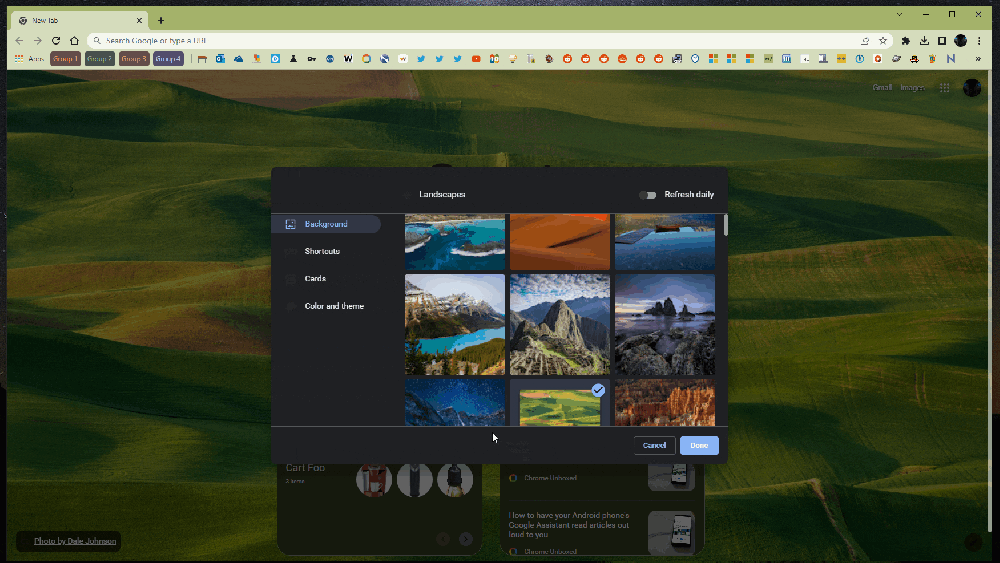Click the Apps shortcut in bookmarks bar

29,59
